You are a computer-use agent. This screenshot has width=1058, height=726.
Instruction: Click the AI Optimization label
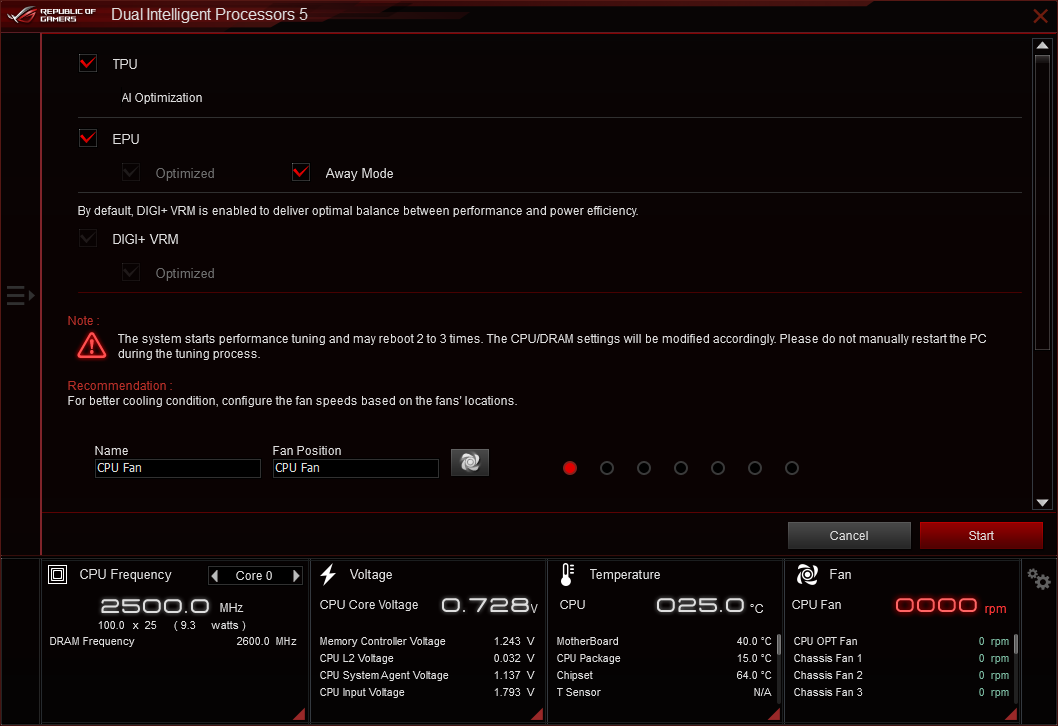pyautogui.click(x=162, y=98)
